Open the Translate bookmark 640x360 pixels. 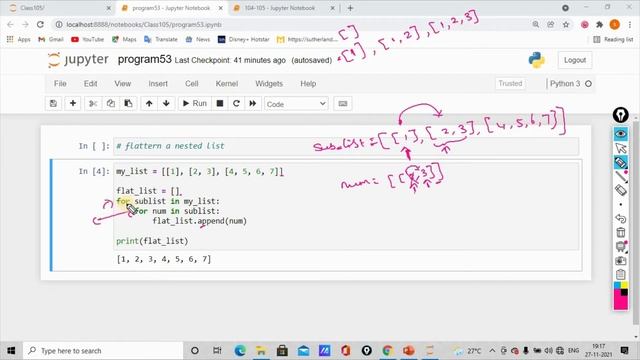click(x=161, y=40)
